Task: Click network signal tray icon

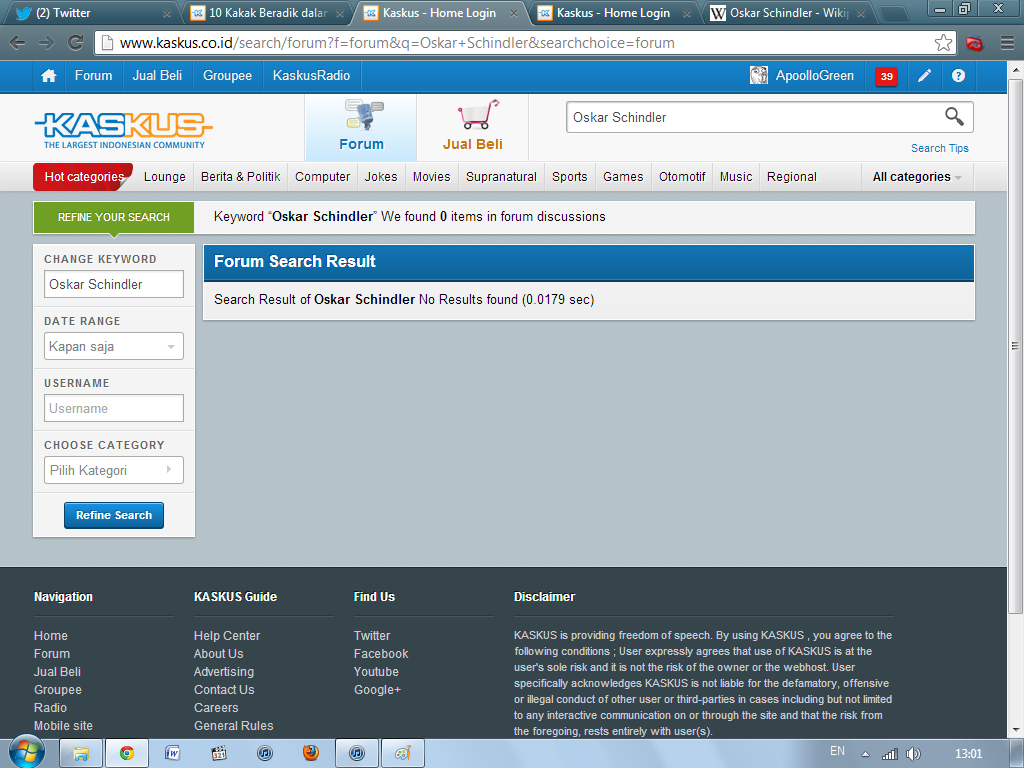Action: click(x=889, y=754)
